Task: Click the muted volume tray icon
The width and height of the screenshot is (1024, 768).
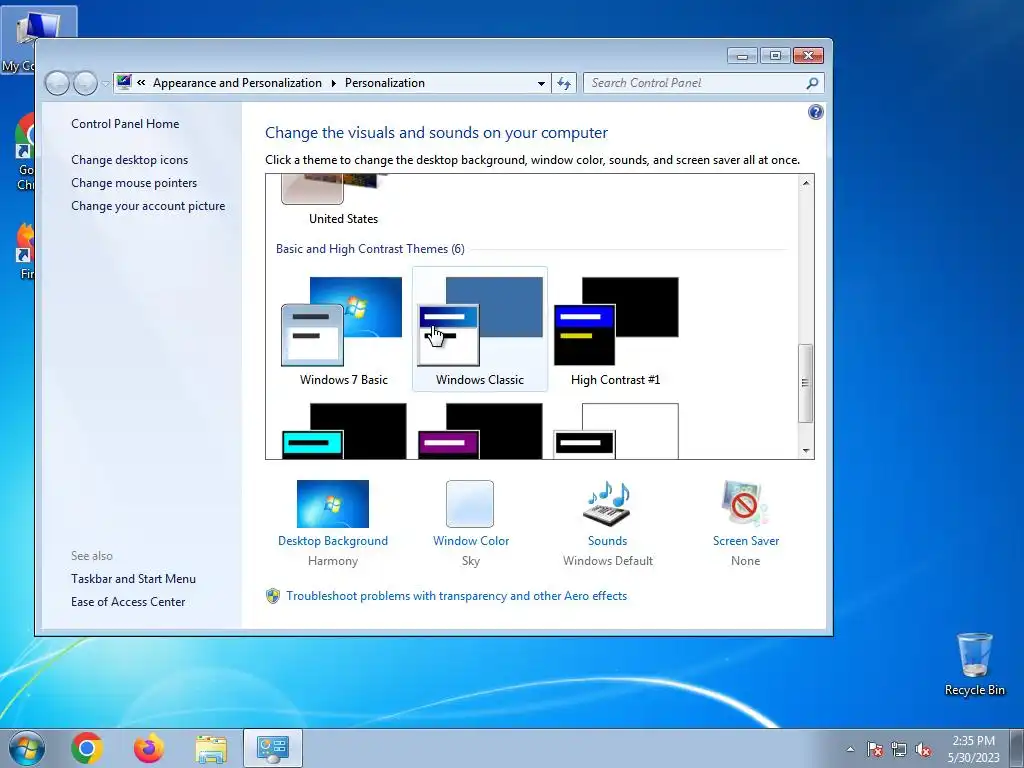Action: click(x=923, y=749)
